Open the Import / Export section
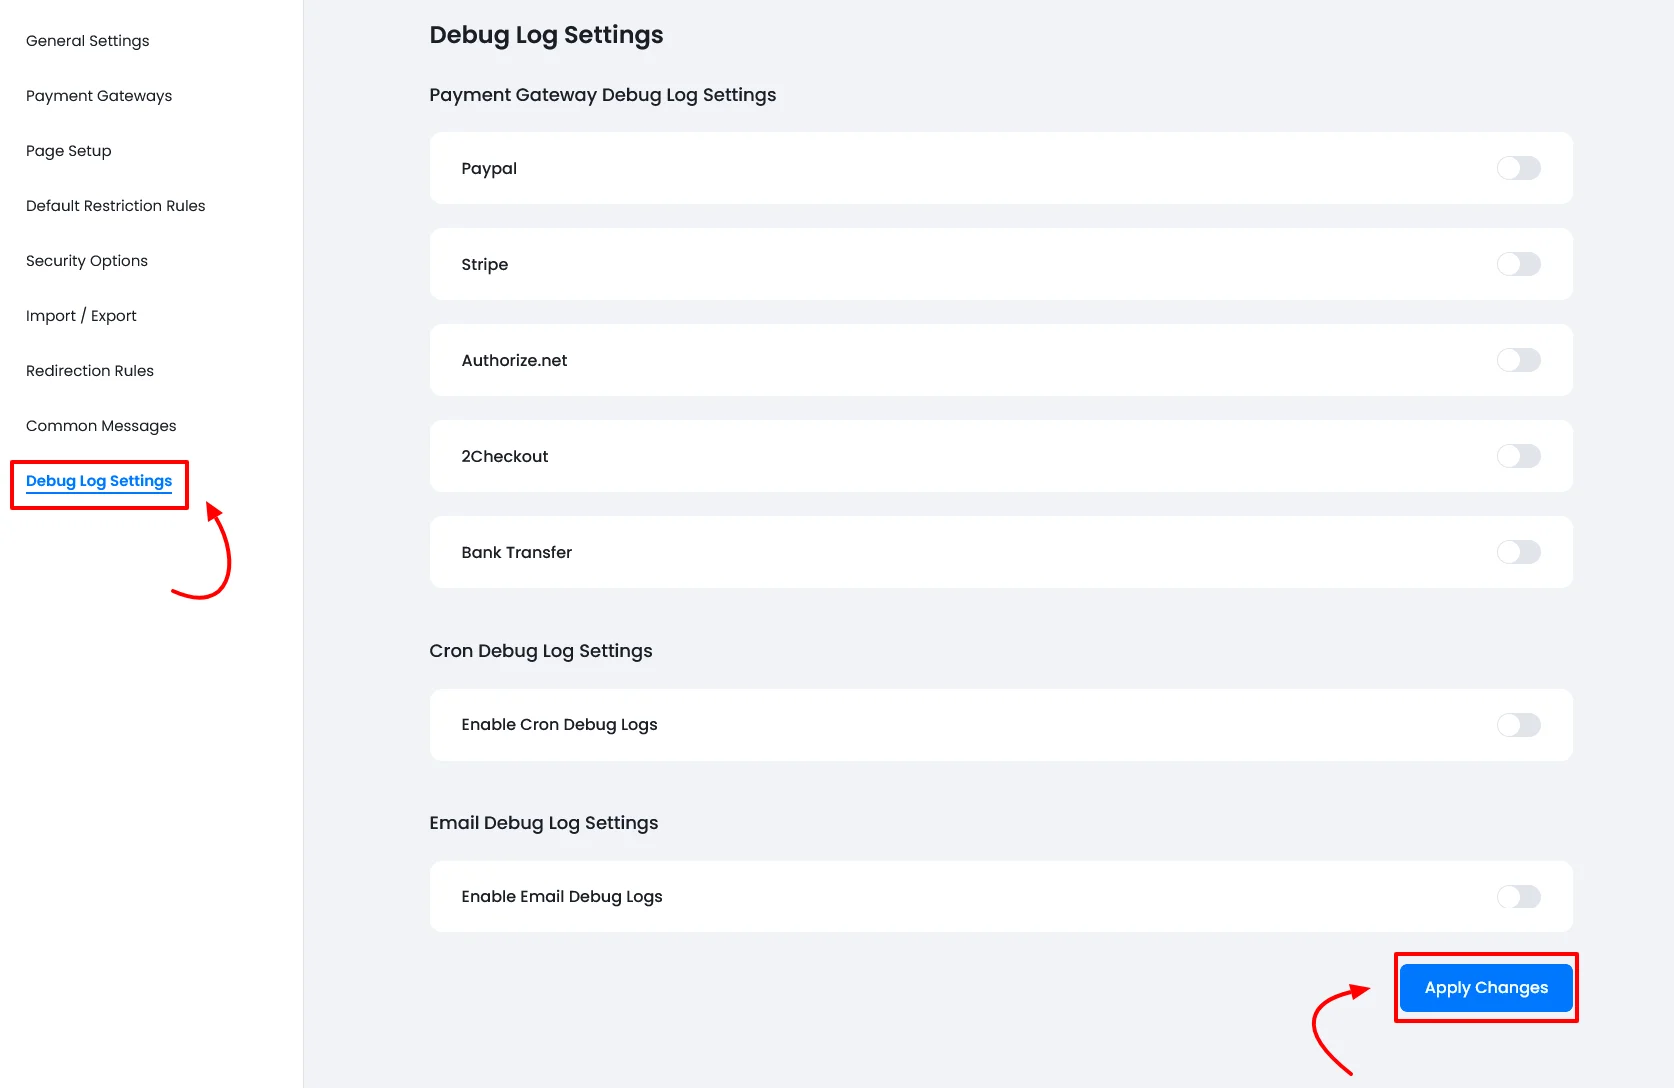Viewport: 1674px width, 1088px height. [x=81, y=315]
